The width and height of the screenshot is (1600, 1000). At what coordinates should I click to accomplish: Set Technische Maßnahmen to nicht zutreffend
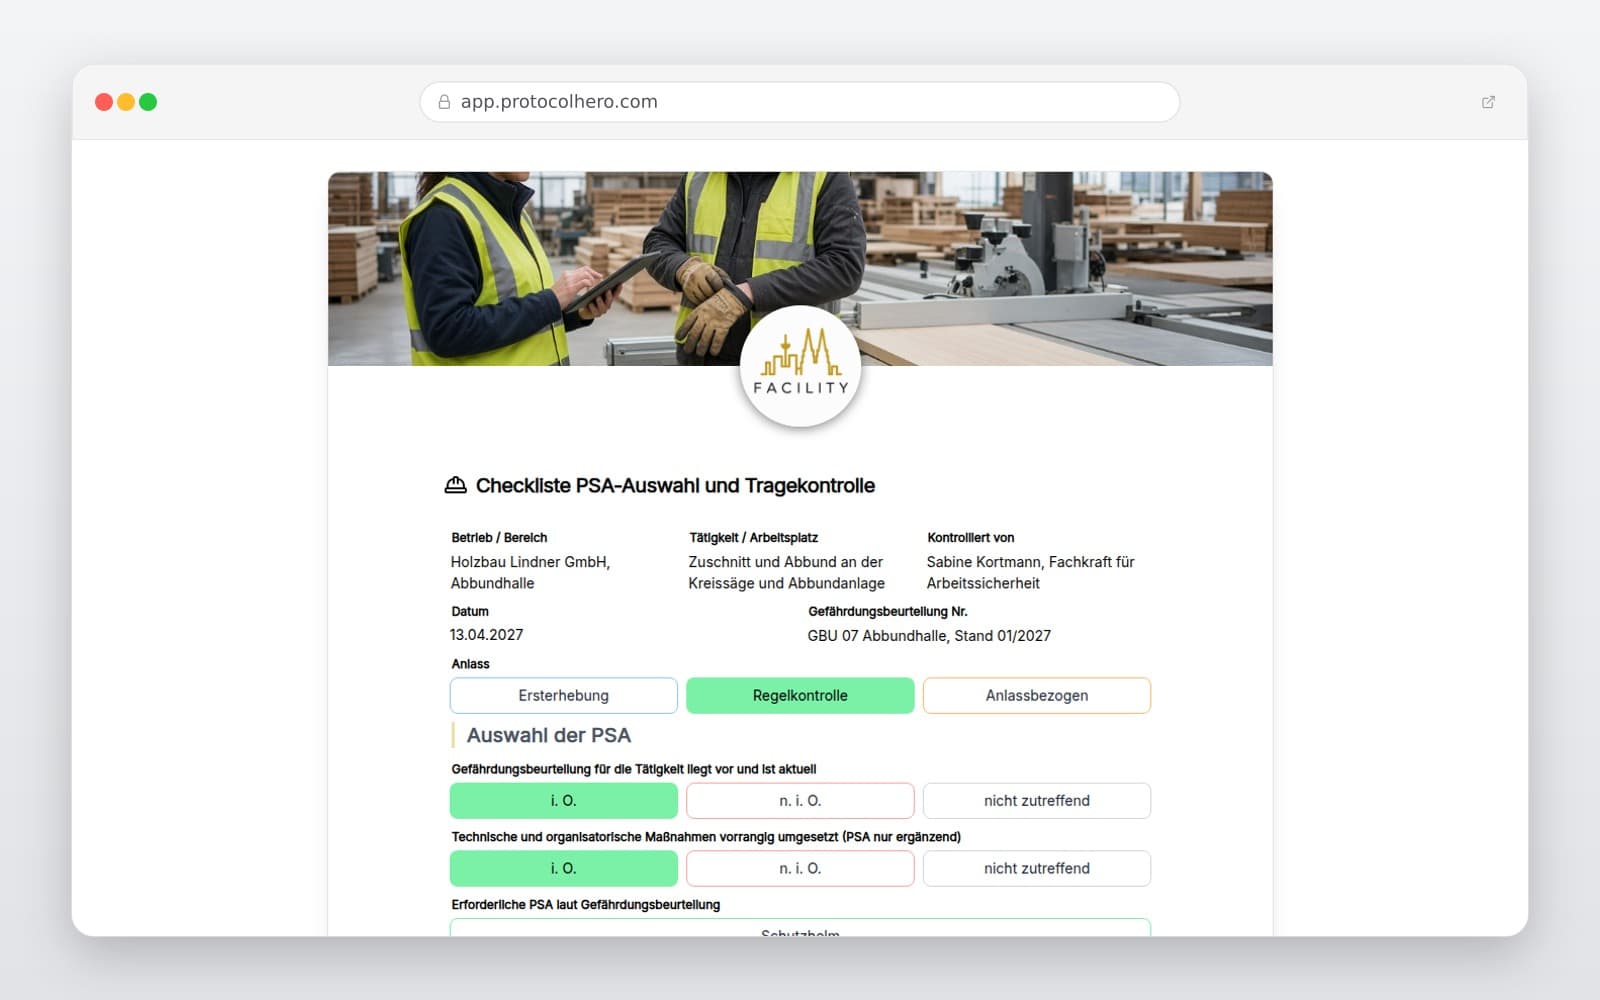pos(1037,869)
